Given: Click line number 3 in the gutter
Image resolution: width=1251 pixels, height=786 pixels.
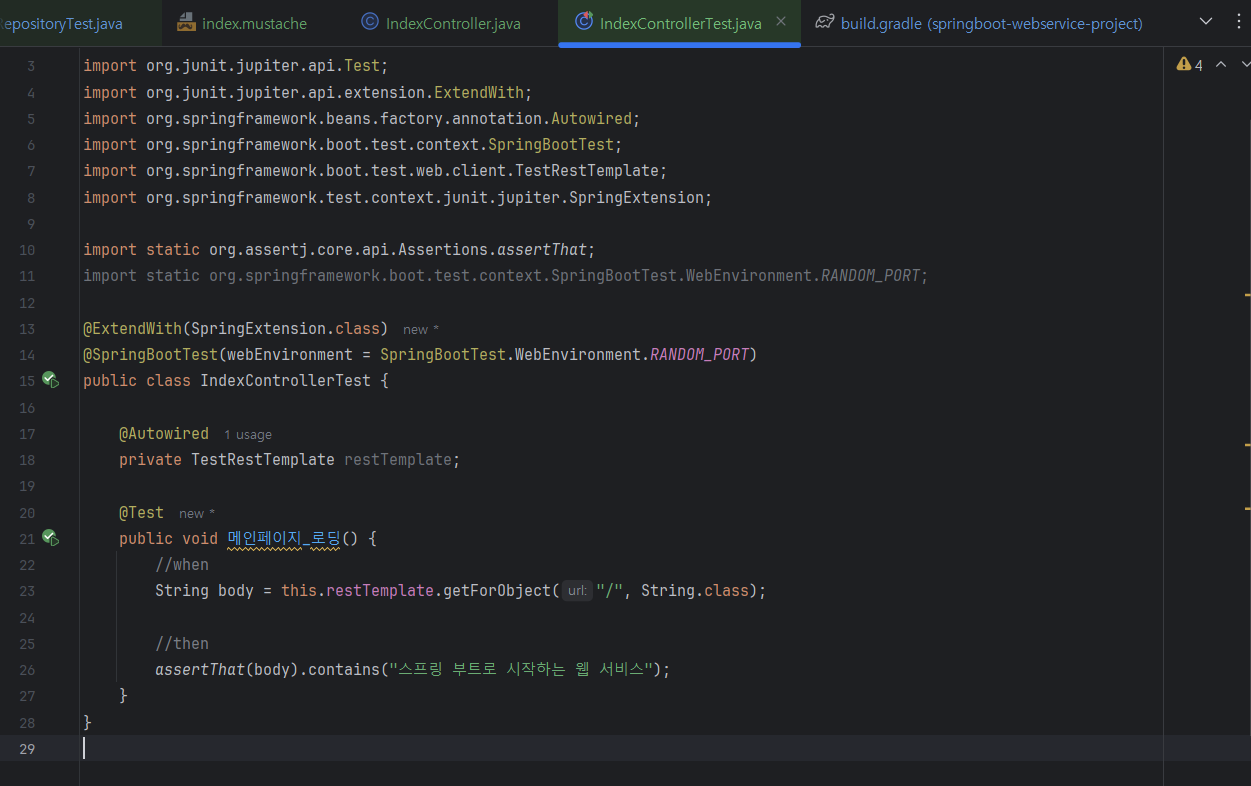Looking at the screenshot, I should tap(31, 66).
